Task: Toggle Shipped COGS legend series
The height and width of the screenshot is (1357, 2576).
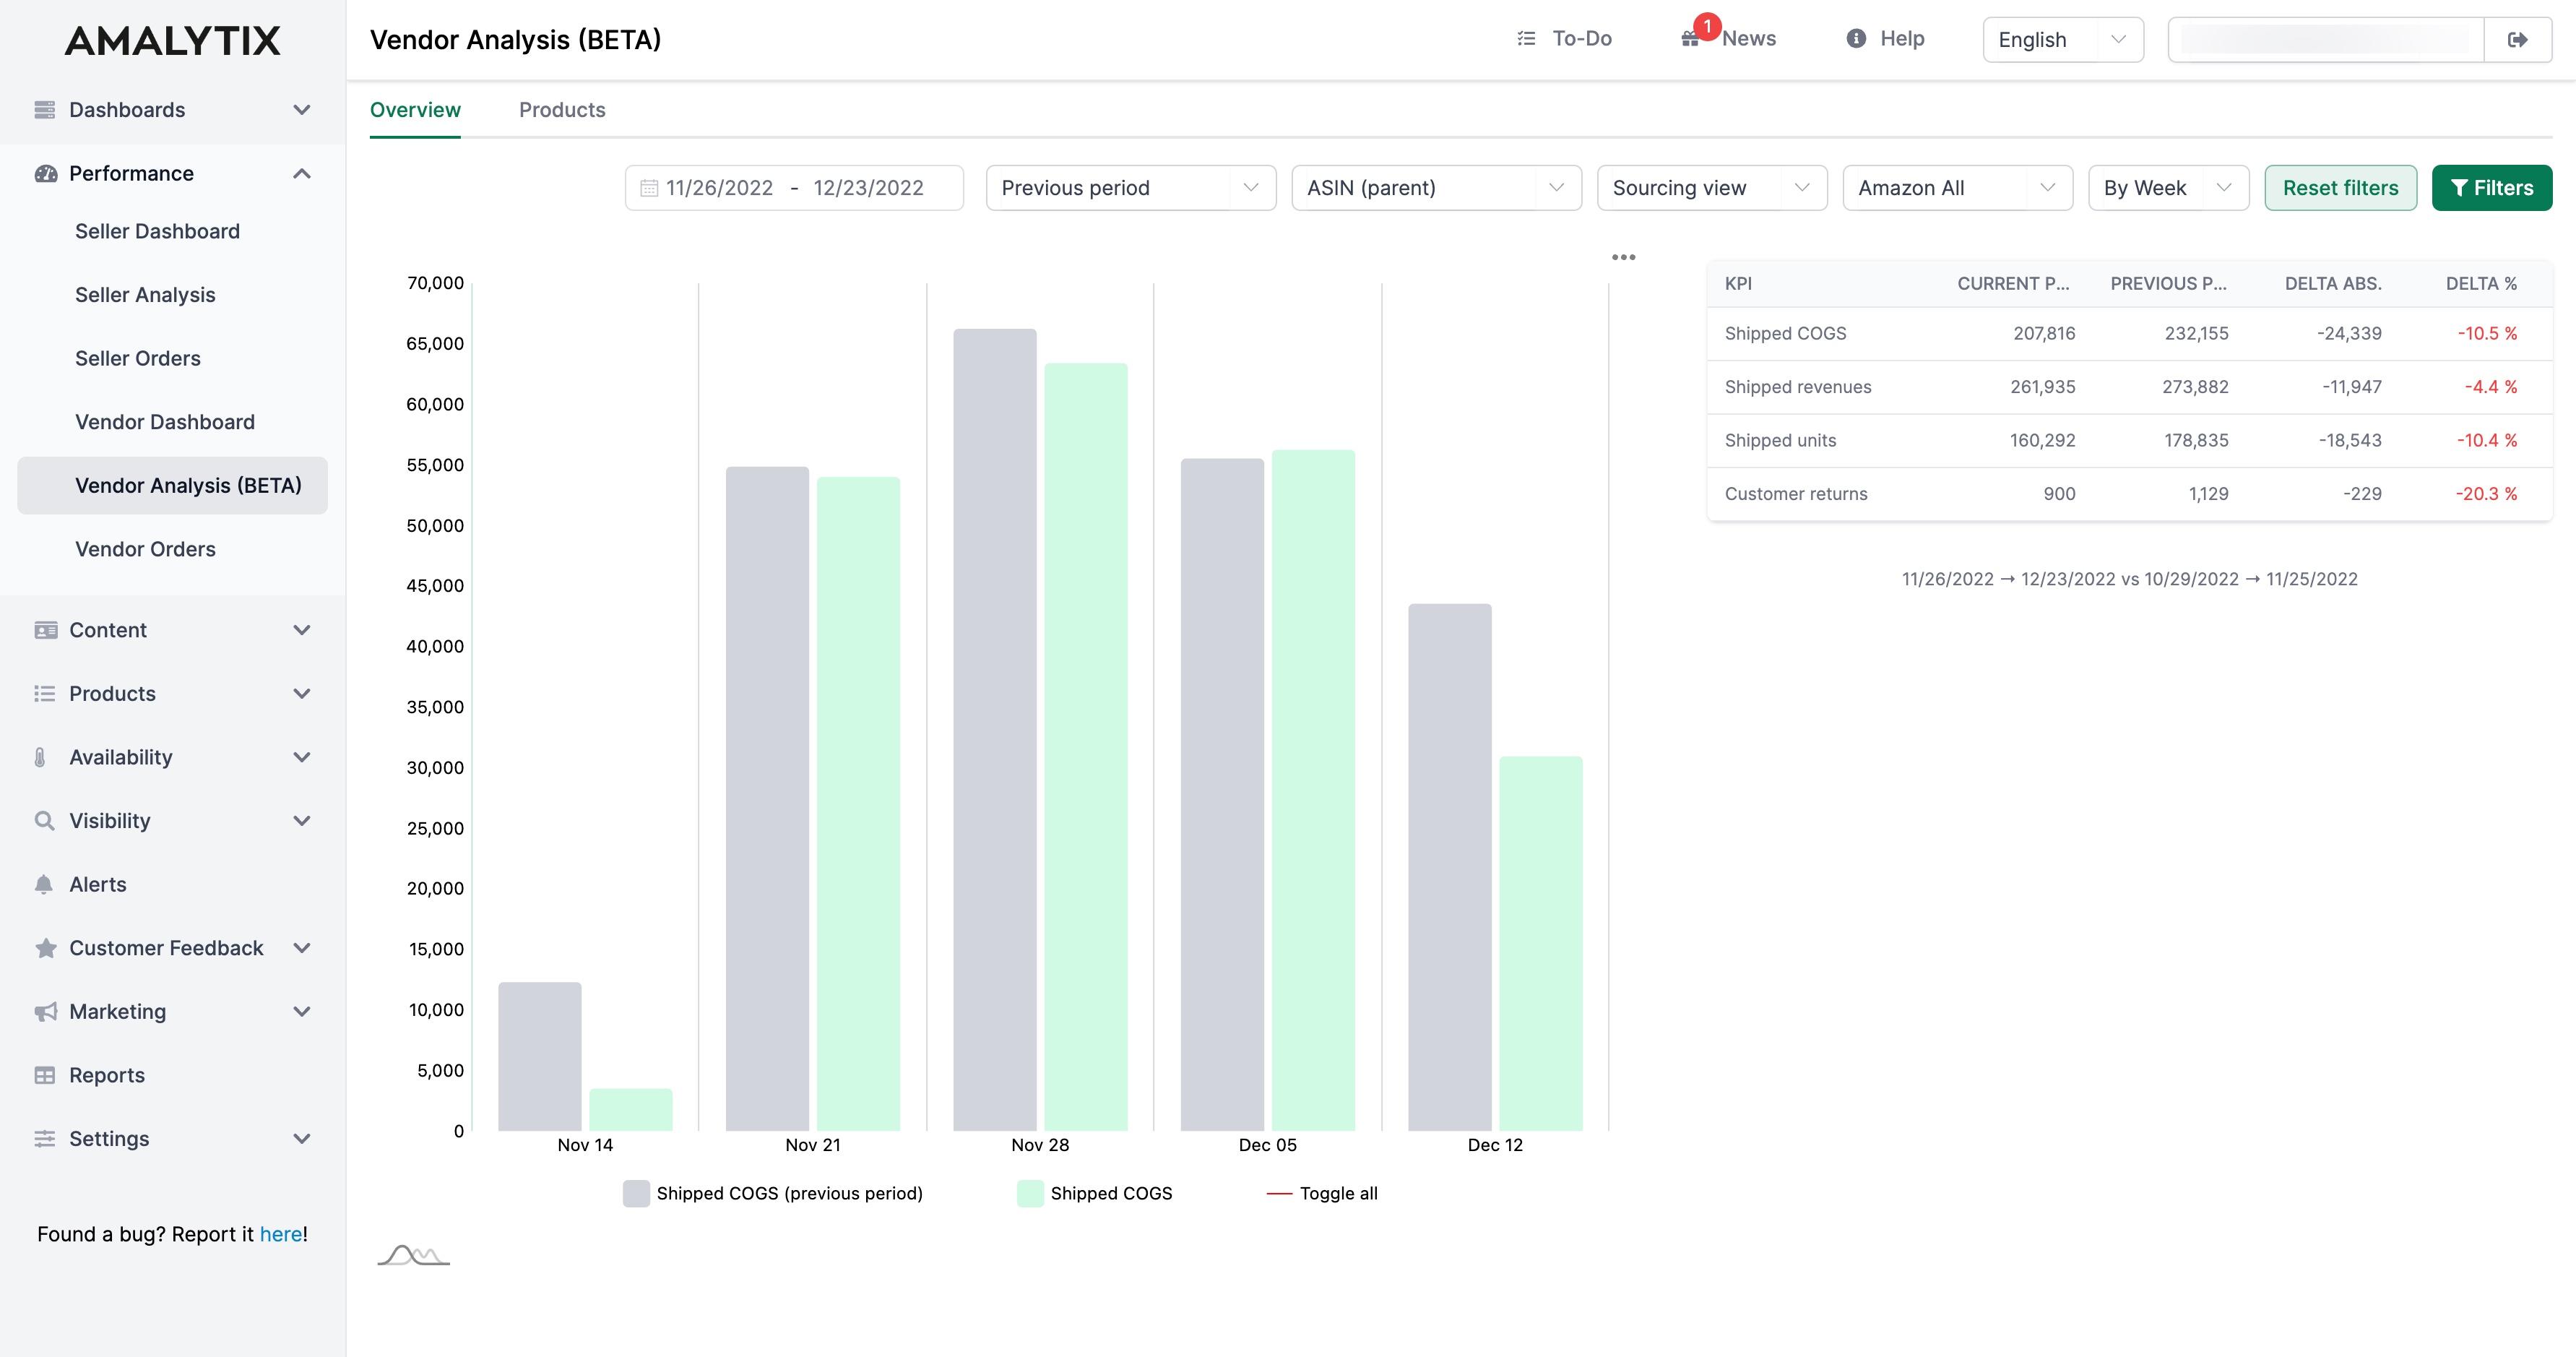Action: pos(1095,1193)
